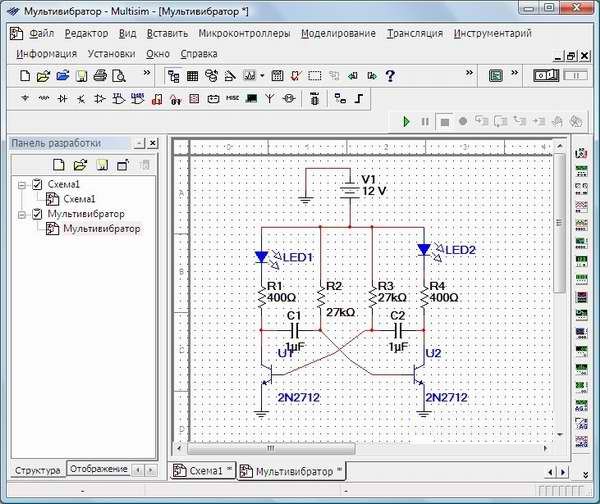Place an analog op-amp component

(x=100, y=99)
